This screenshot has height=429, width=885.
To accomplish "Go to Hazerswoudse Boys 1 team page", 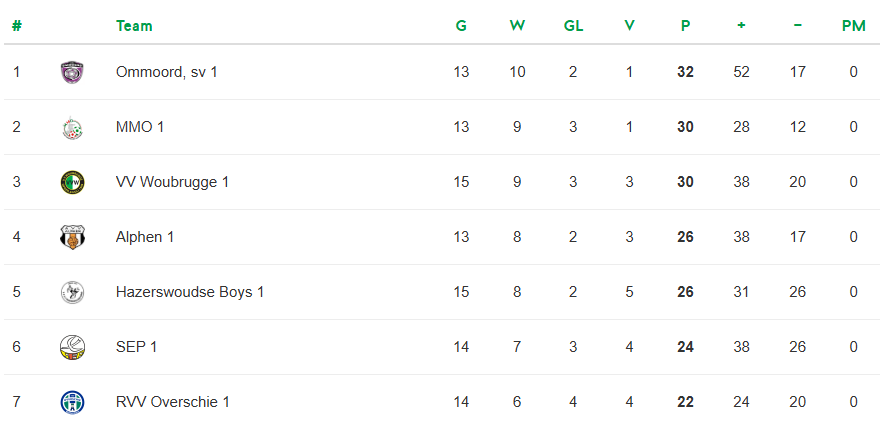I will [190, 292].
